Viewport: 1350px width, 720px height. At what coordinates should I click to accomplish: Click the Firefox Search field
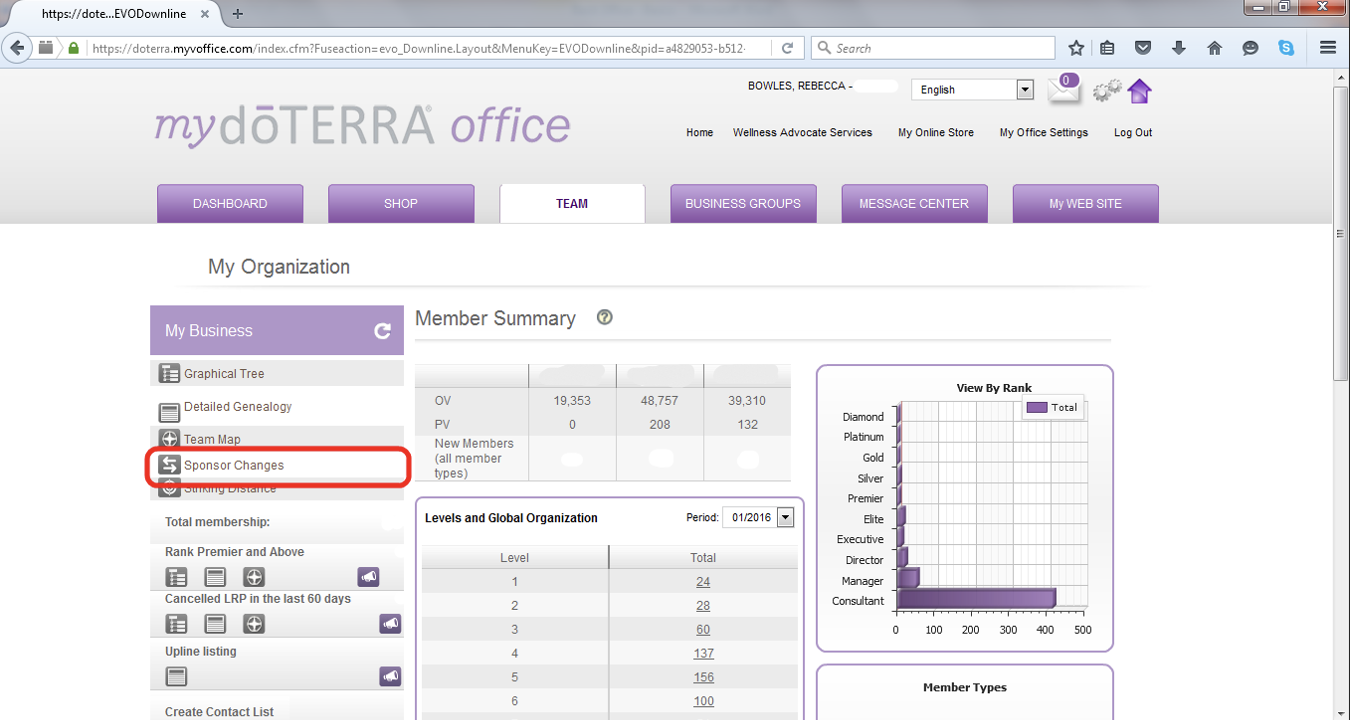[933, 48]
